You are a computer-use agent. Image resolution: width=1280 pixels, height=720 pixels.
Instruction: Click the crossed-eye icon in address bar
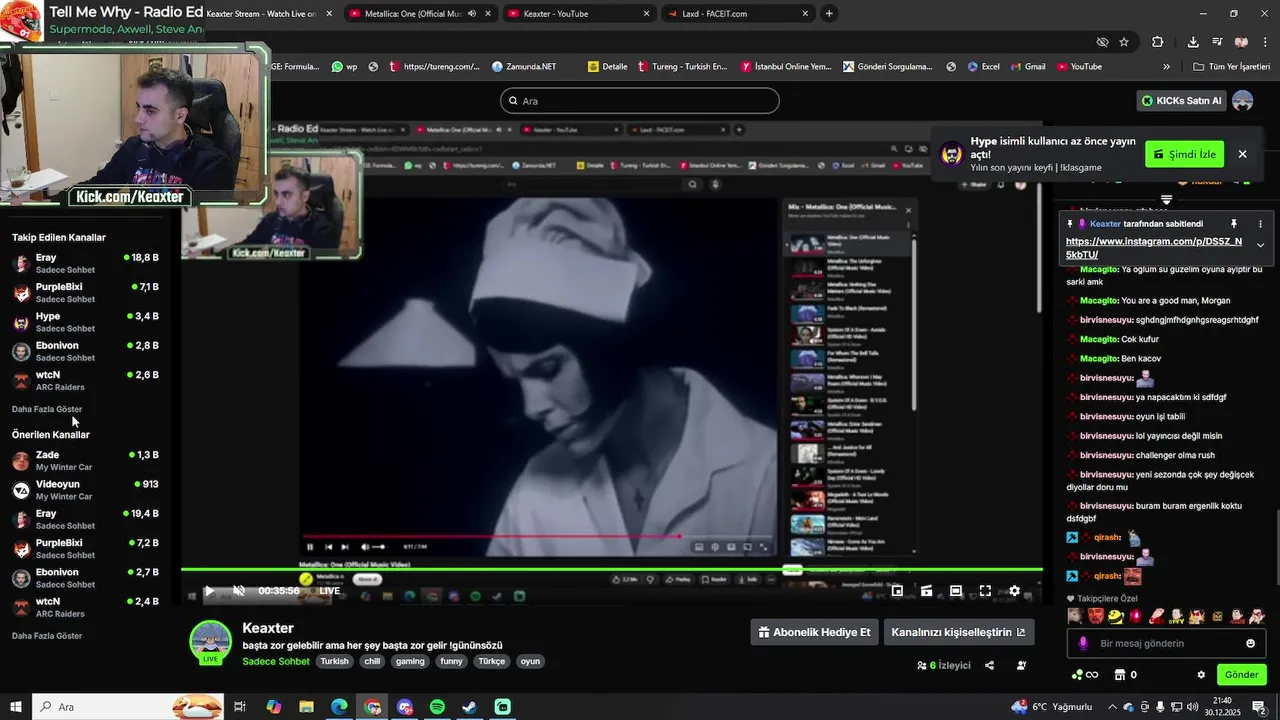click(x=1102, y=42)
